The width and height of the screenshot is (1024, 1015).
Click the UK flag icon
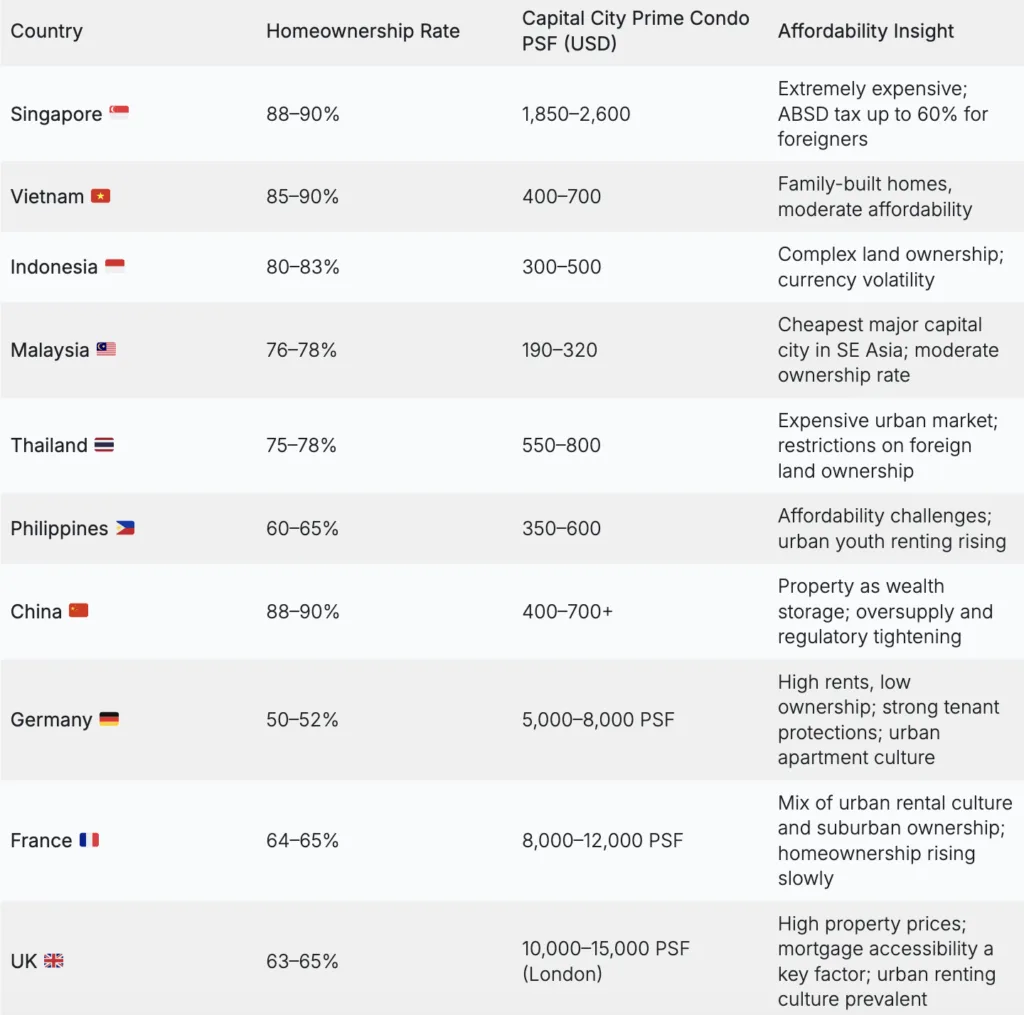pos(54,961)
